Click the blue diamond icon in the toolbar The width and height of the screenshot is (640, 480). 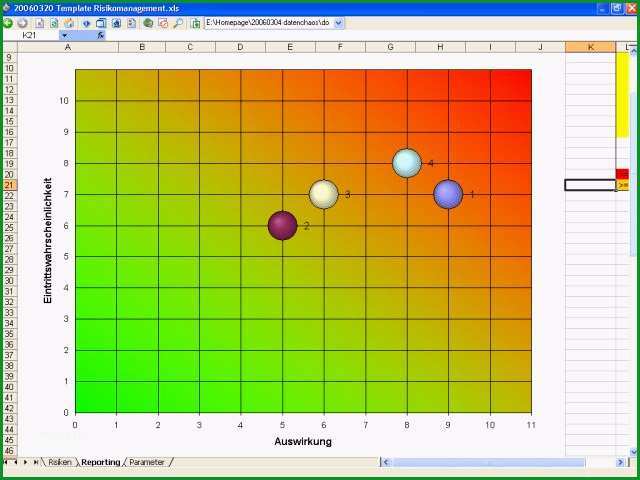[x=86, y=23]
